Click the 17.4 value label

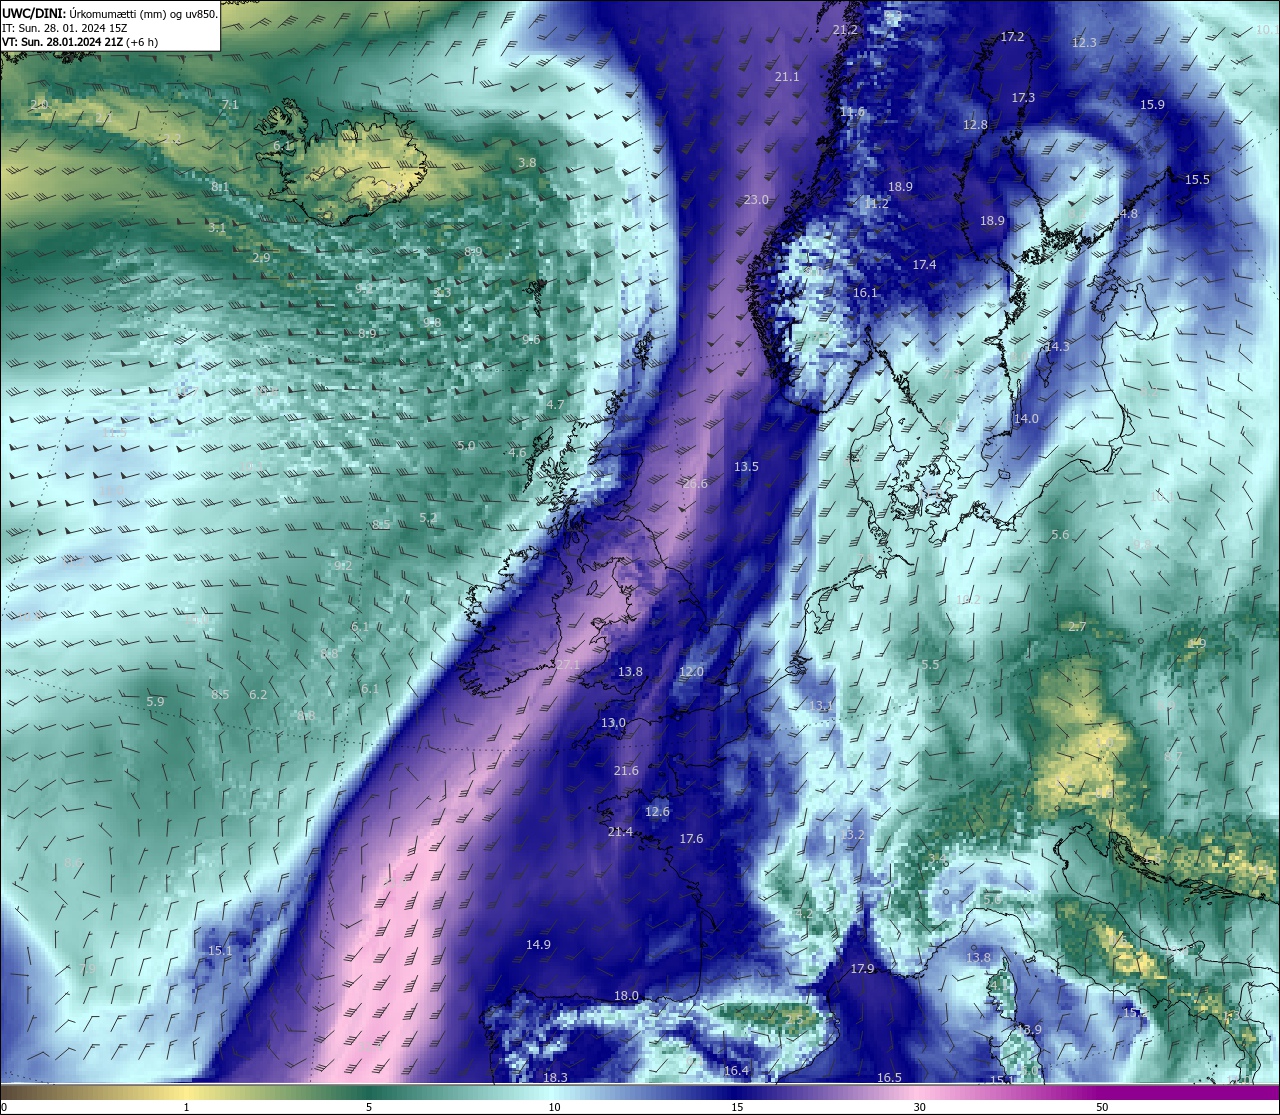(924, 265)
